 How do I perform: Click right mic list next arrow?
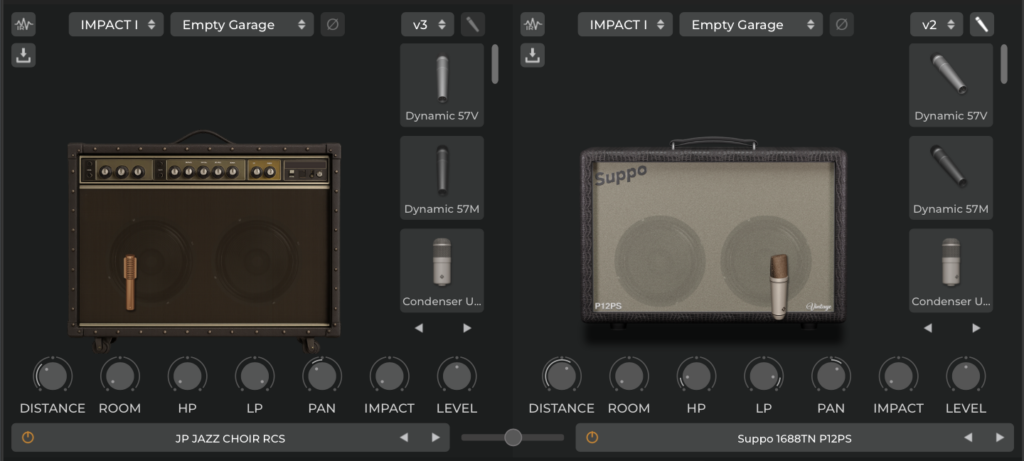[x=976, y=328]
